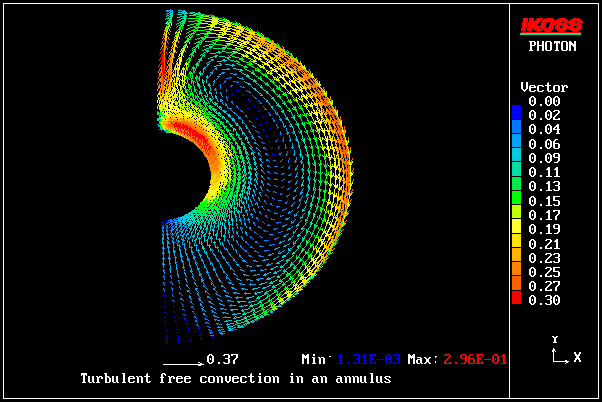The width and height of the screenshot is (602, 402).
Task: Pick the red 0.30 legend swatch
Action: point(516,299)
